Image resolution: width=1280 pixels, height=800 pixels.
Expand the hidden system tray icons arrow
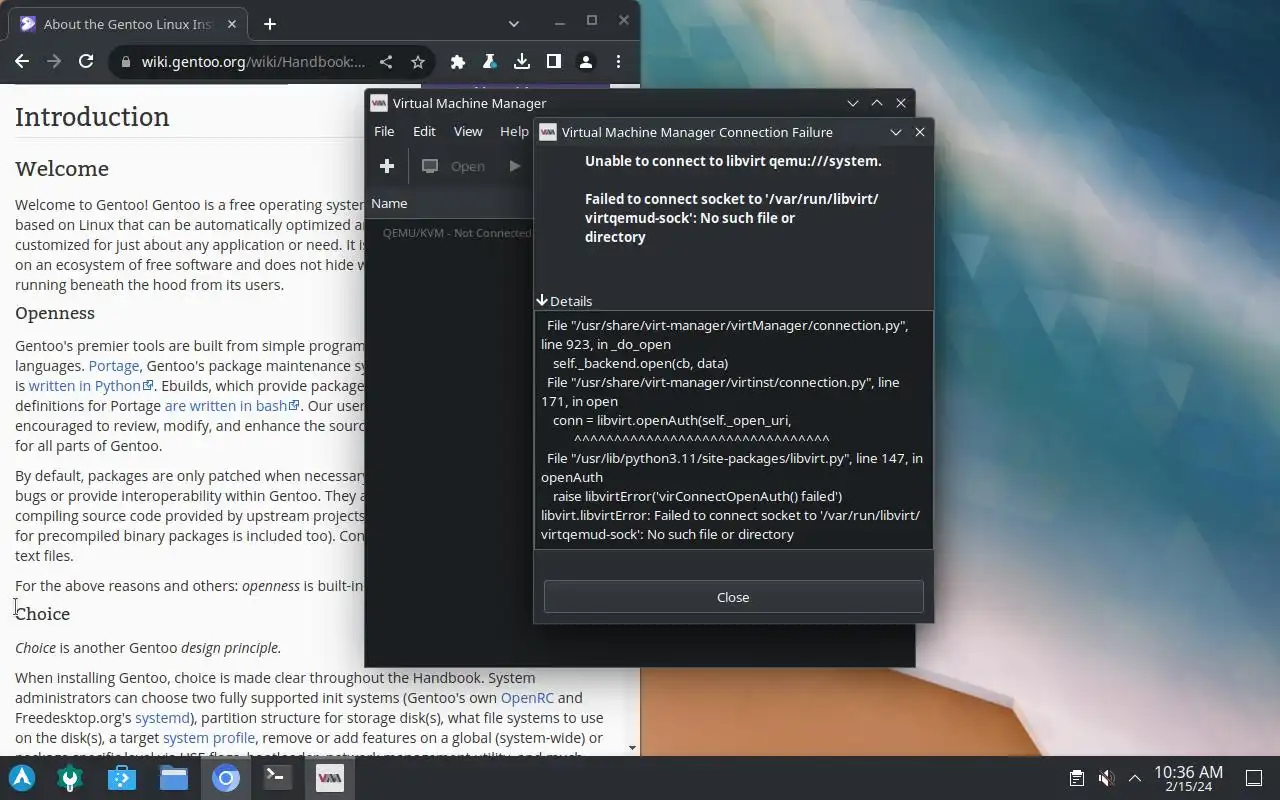(x=1135, y=778)
